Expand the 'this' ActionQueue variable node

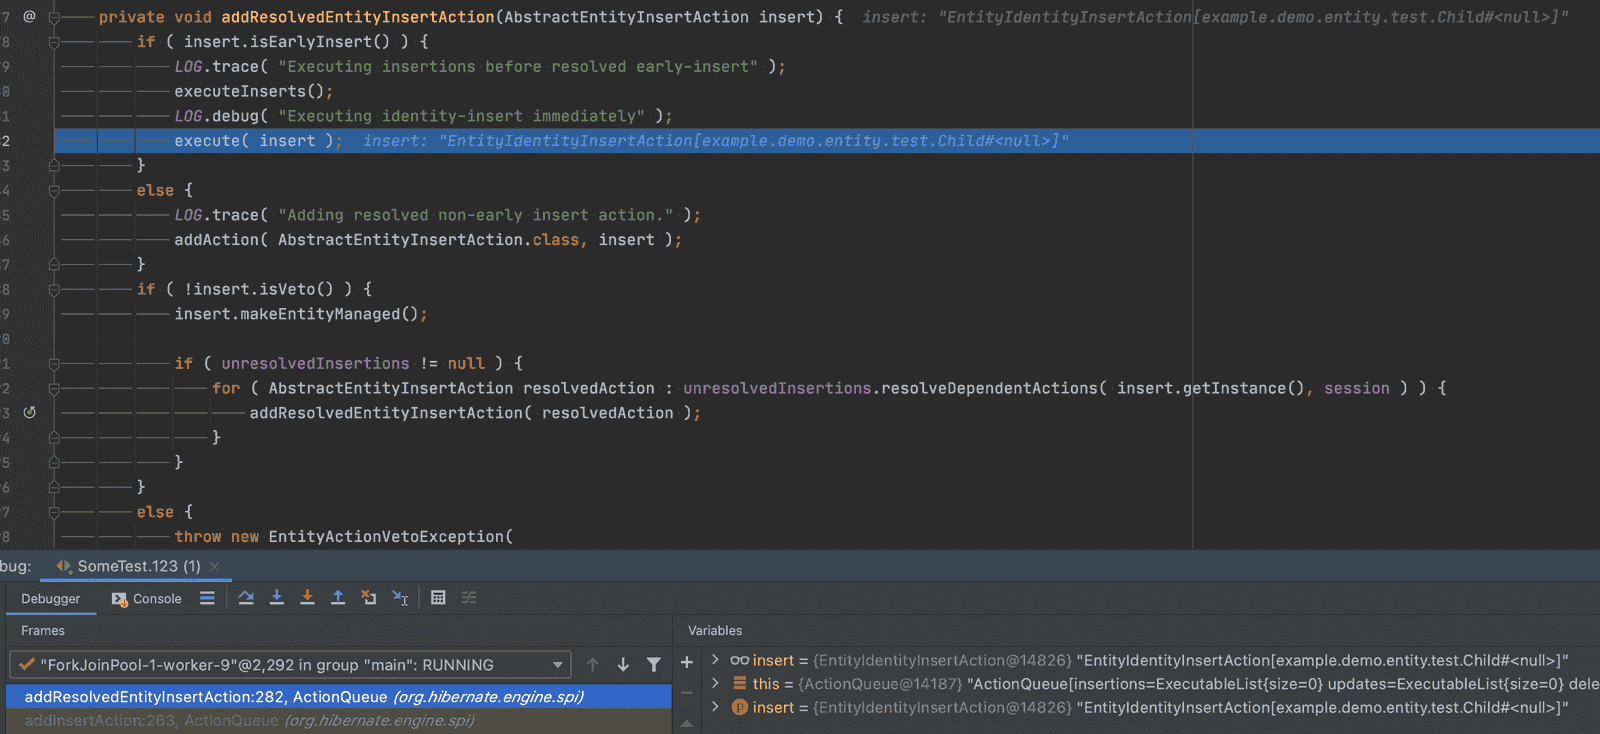pos(715,683)
